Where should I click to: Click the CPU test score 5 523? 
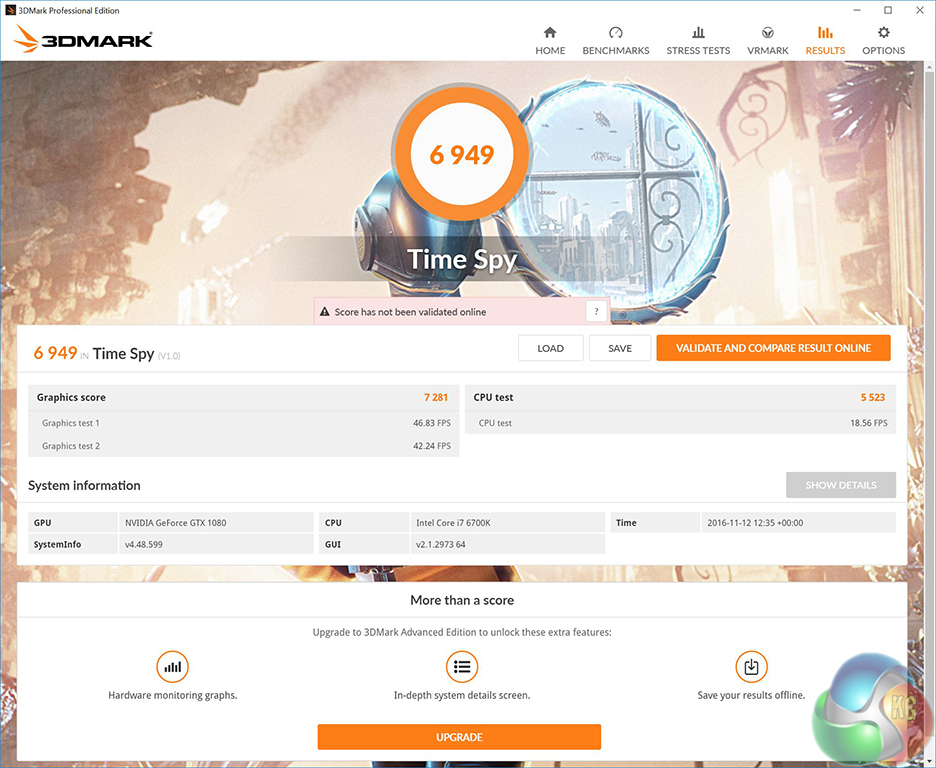pyautogui.click(x=873, y=397)
